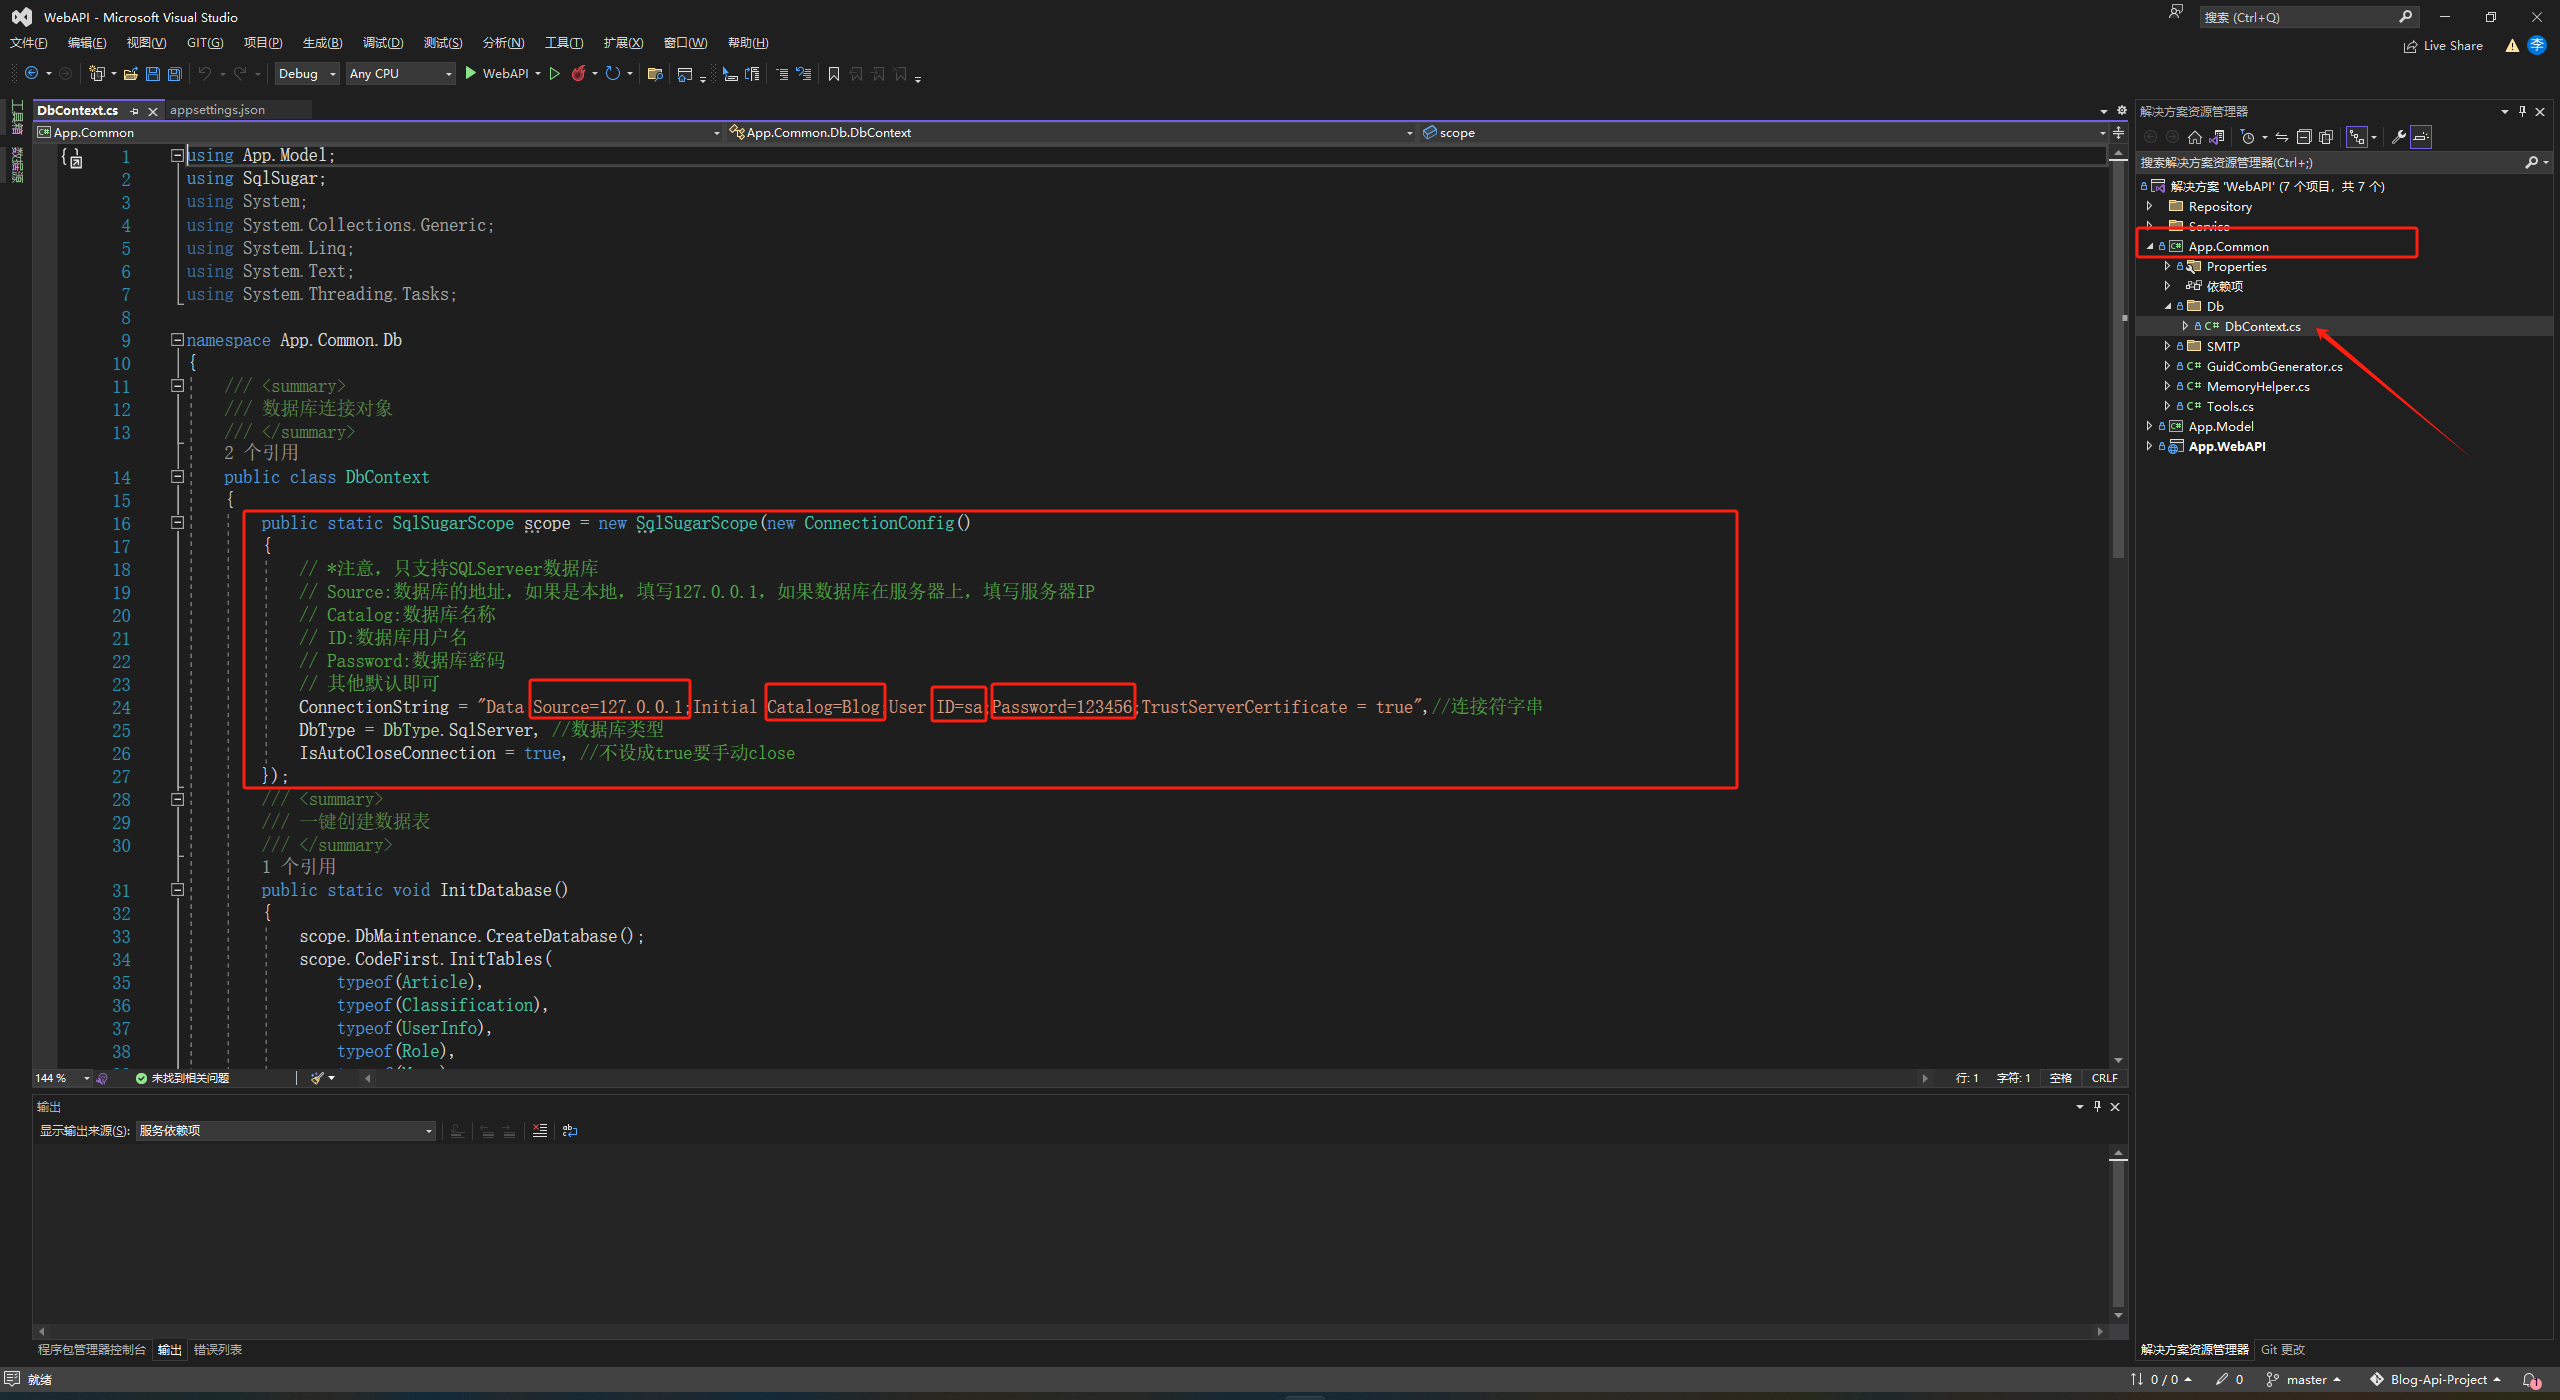
Task: Open the App.Common.Db.DbContext type dropdown
Action: pos(1071,132)
